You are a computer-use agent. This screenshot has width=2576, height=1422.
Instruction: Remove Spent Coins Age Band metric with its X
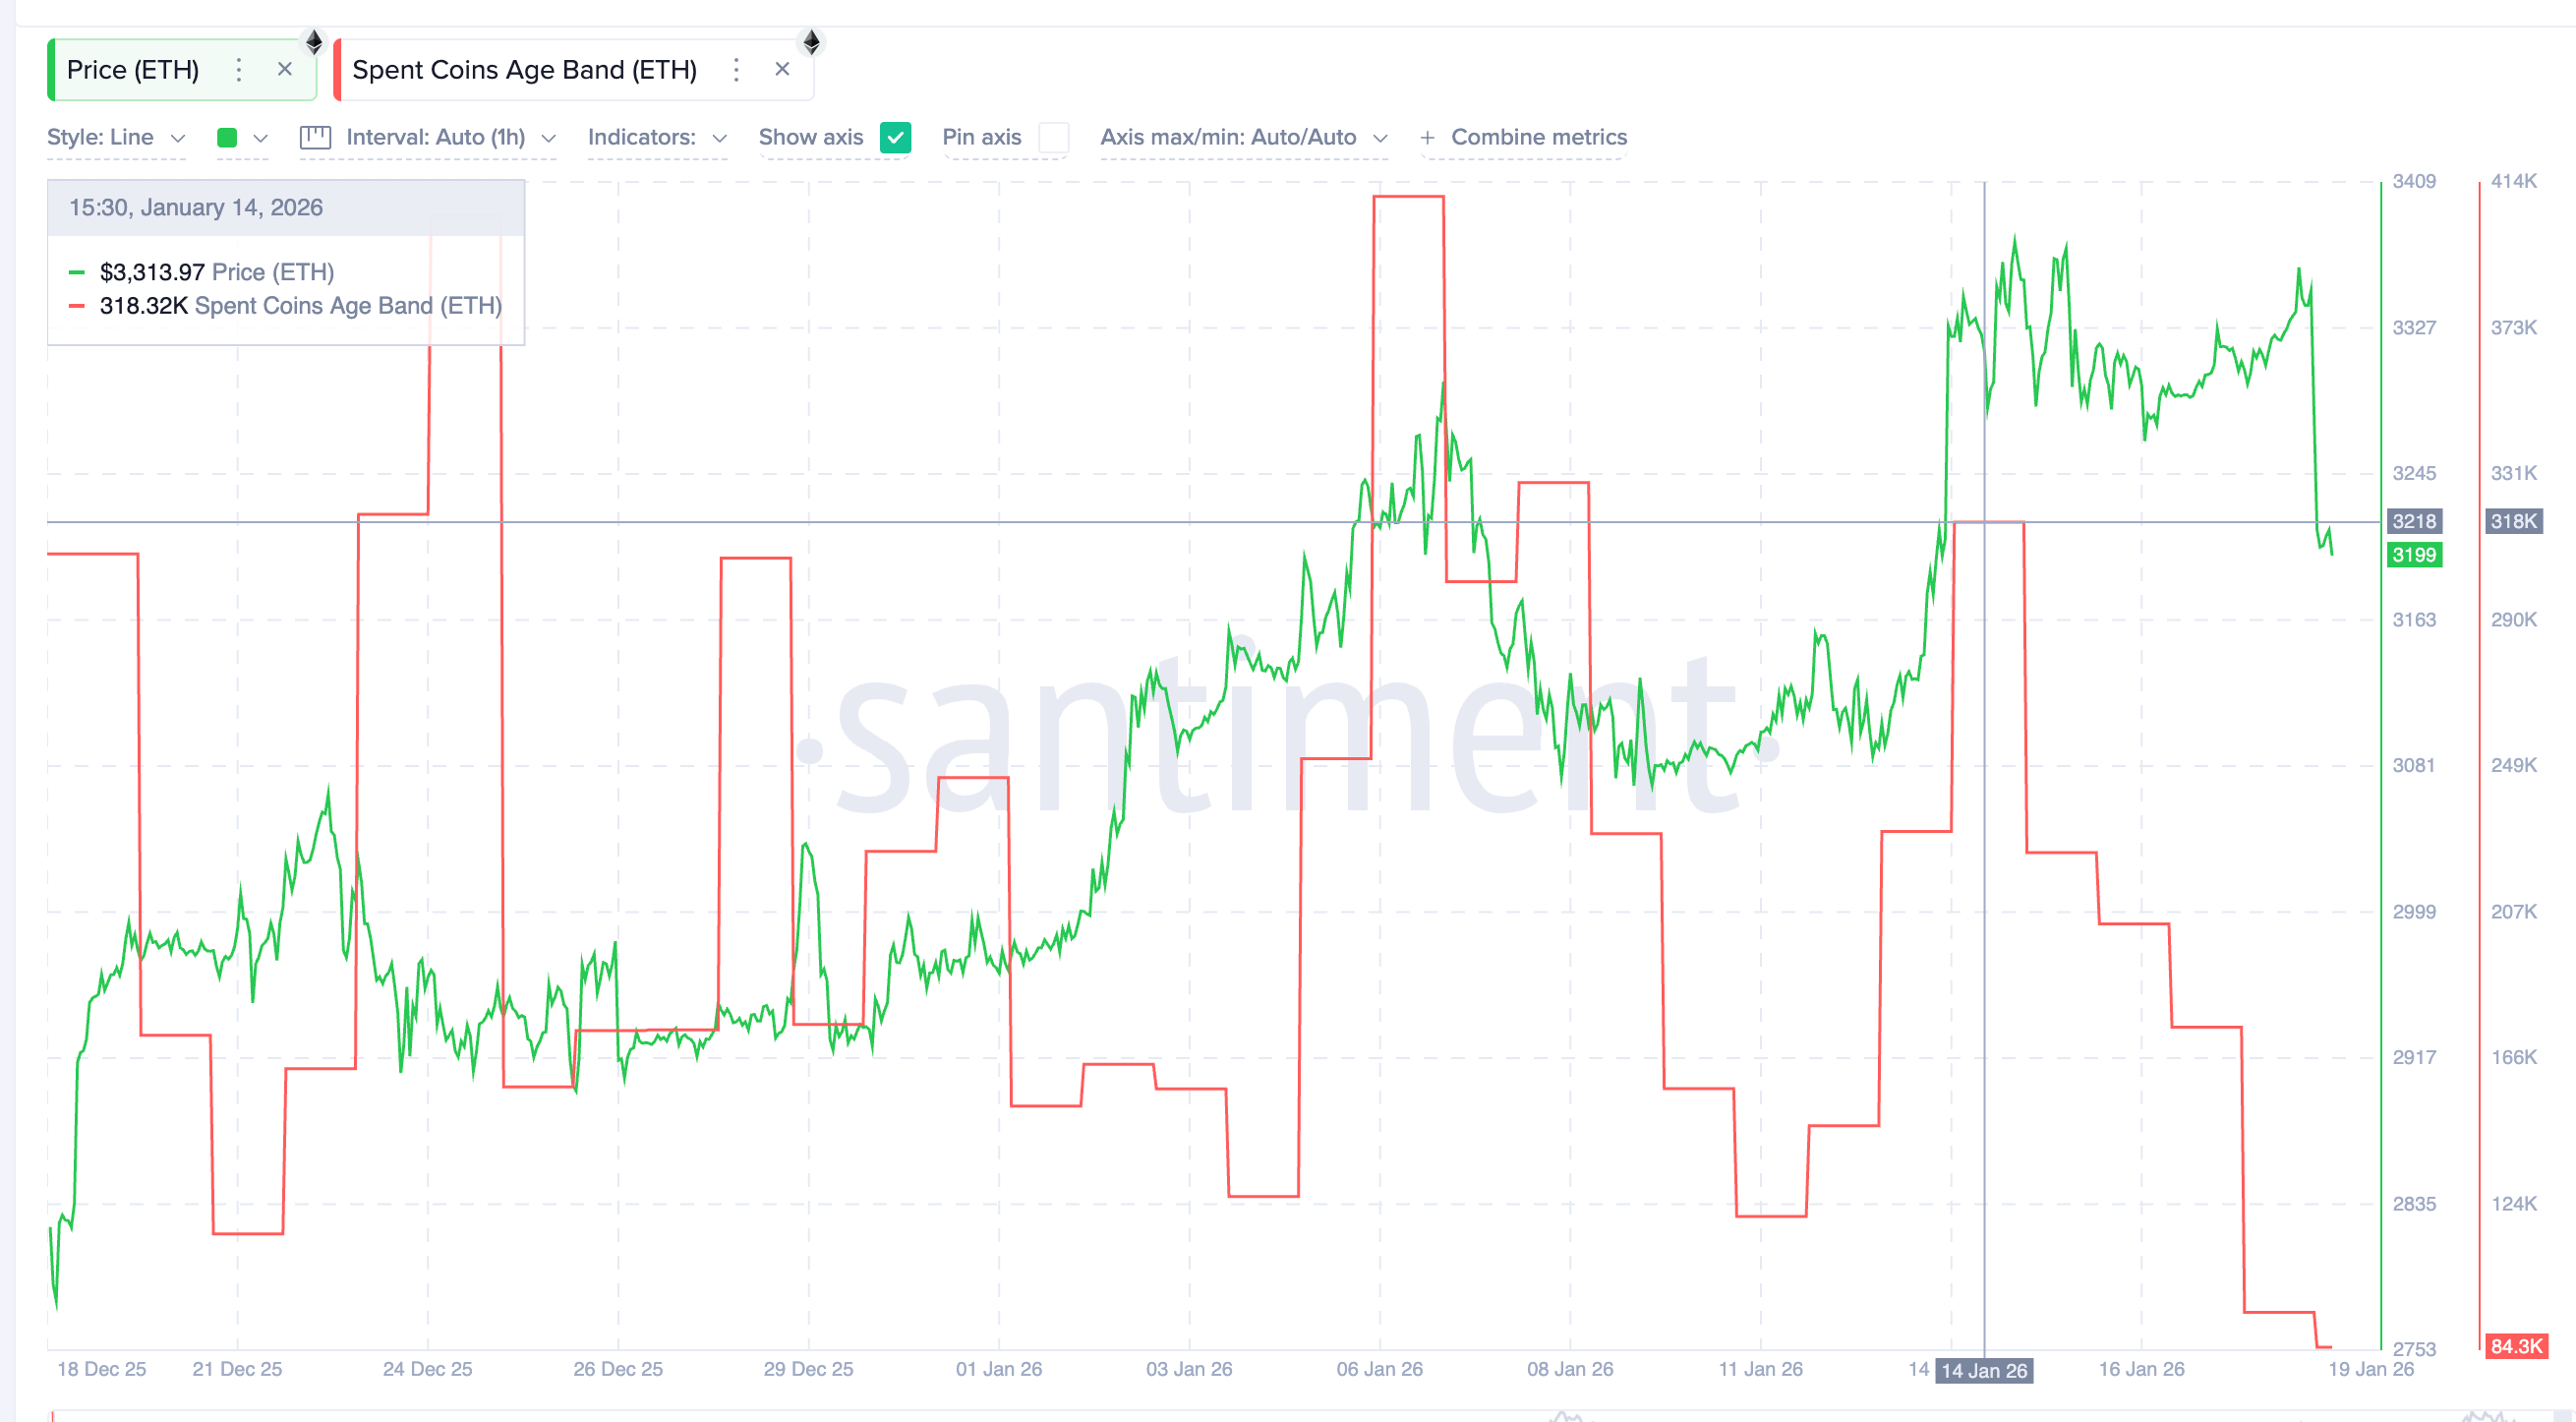tap(782, 69)
